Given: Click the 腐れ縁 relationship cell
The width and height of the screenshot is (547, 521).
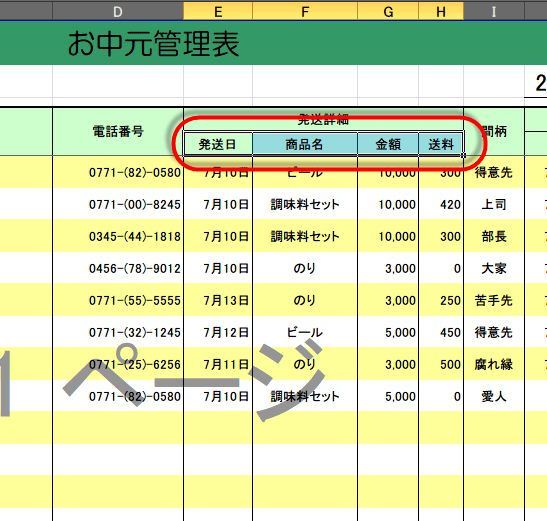Looking at the screenshot, I should click(494, 364).
